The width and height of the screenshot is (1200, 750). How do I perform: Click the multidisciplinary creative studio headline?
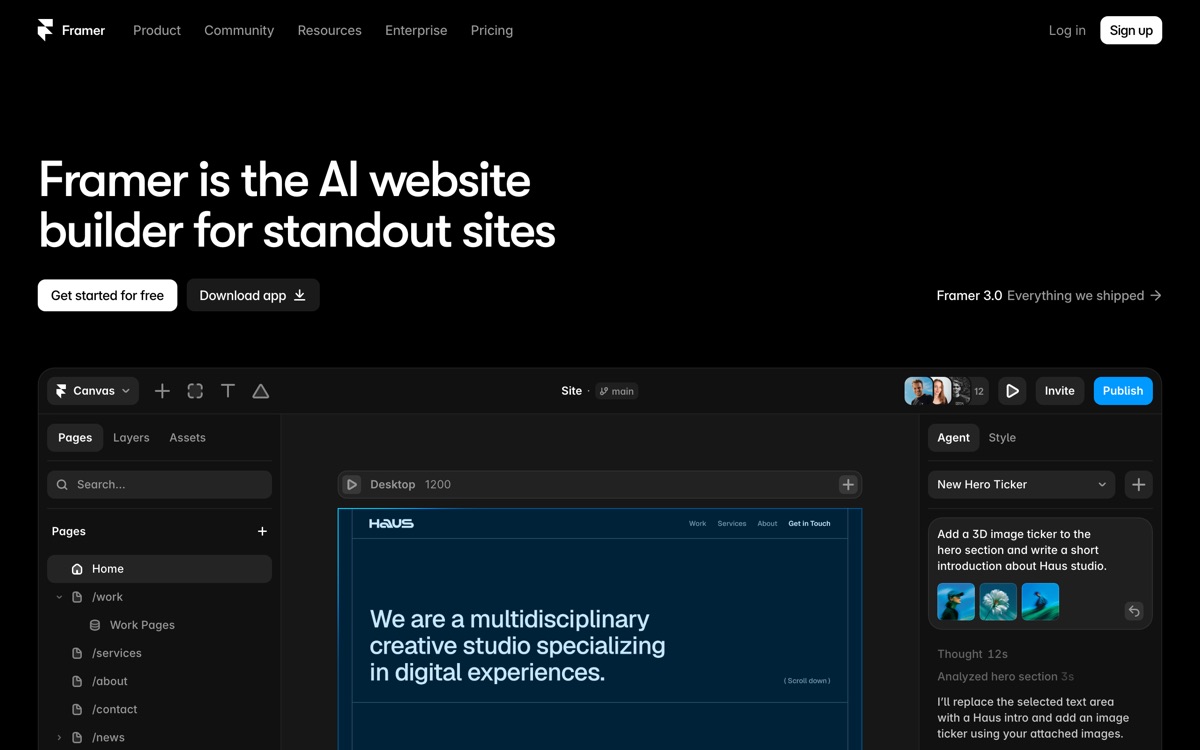pyautogui.click(x=517, y=645)
